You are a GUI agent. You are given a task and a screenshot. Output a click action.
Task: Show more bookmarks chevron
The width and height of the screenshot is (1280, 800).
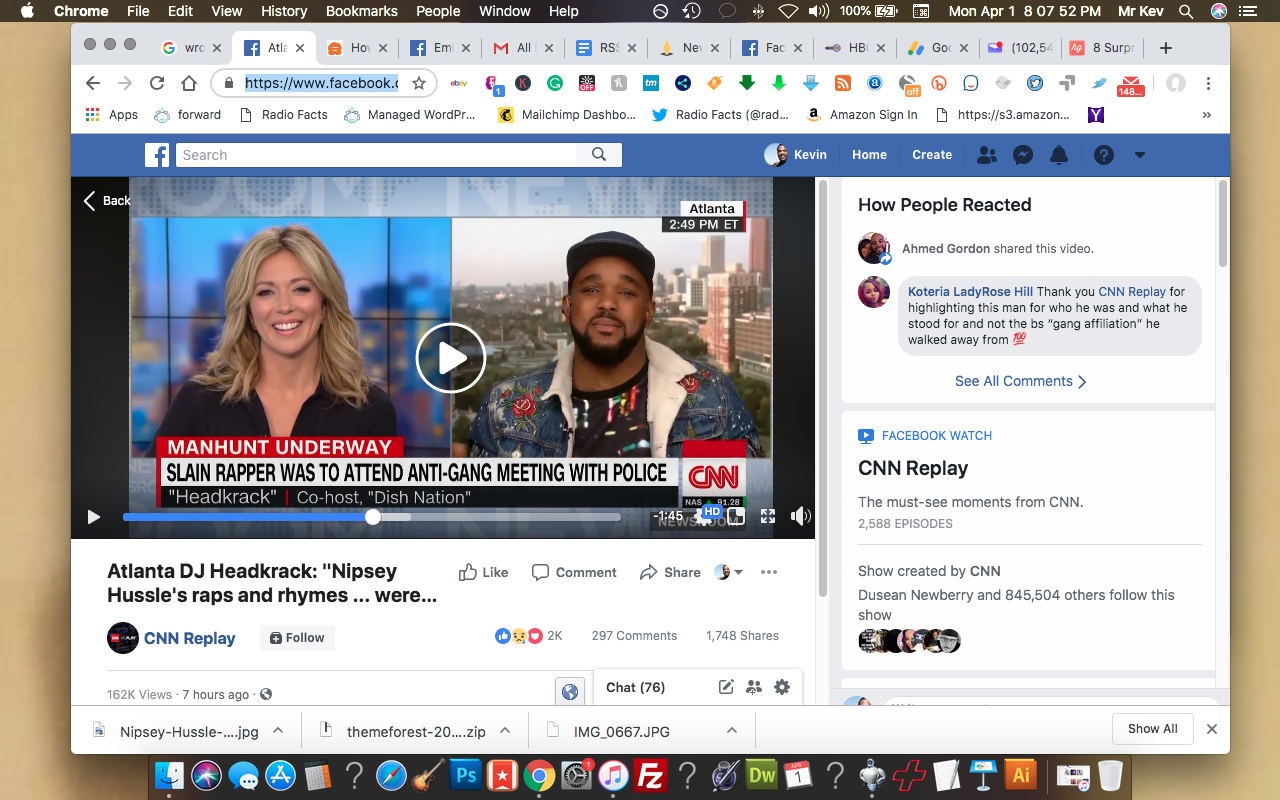(1205, 115)
